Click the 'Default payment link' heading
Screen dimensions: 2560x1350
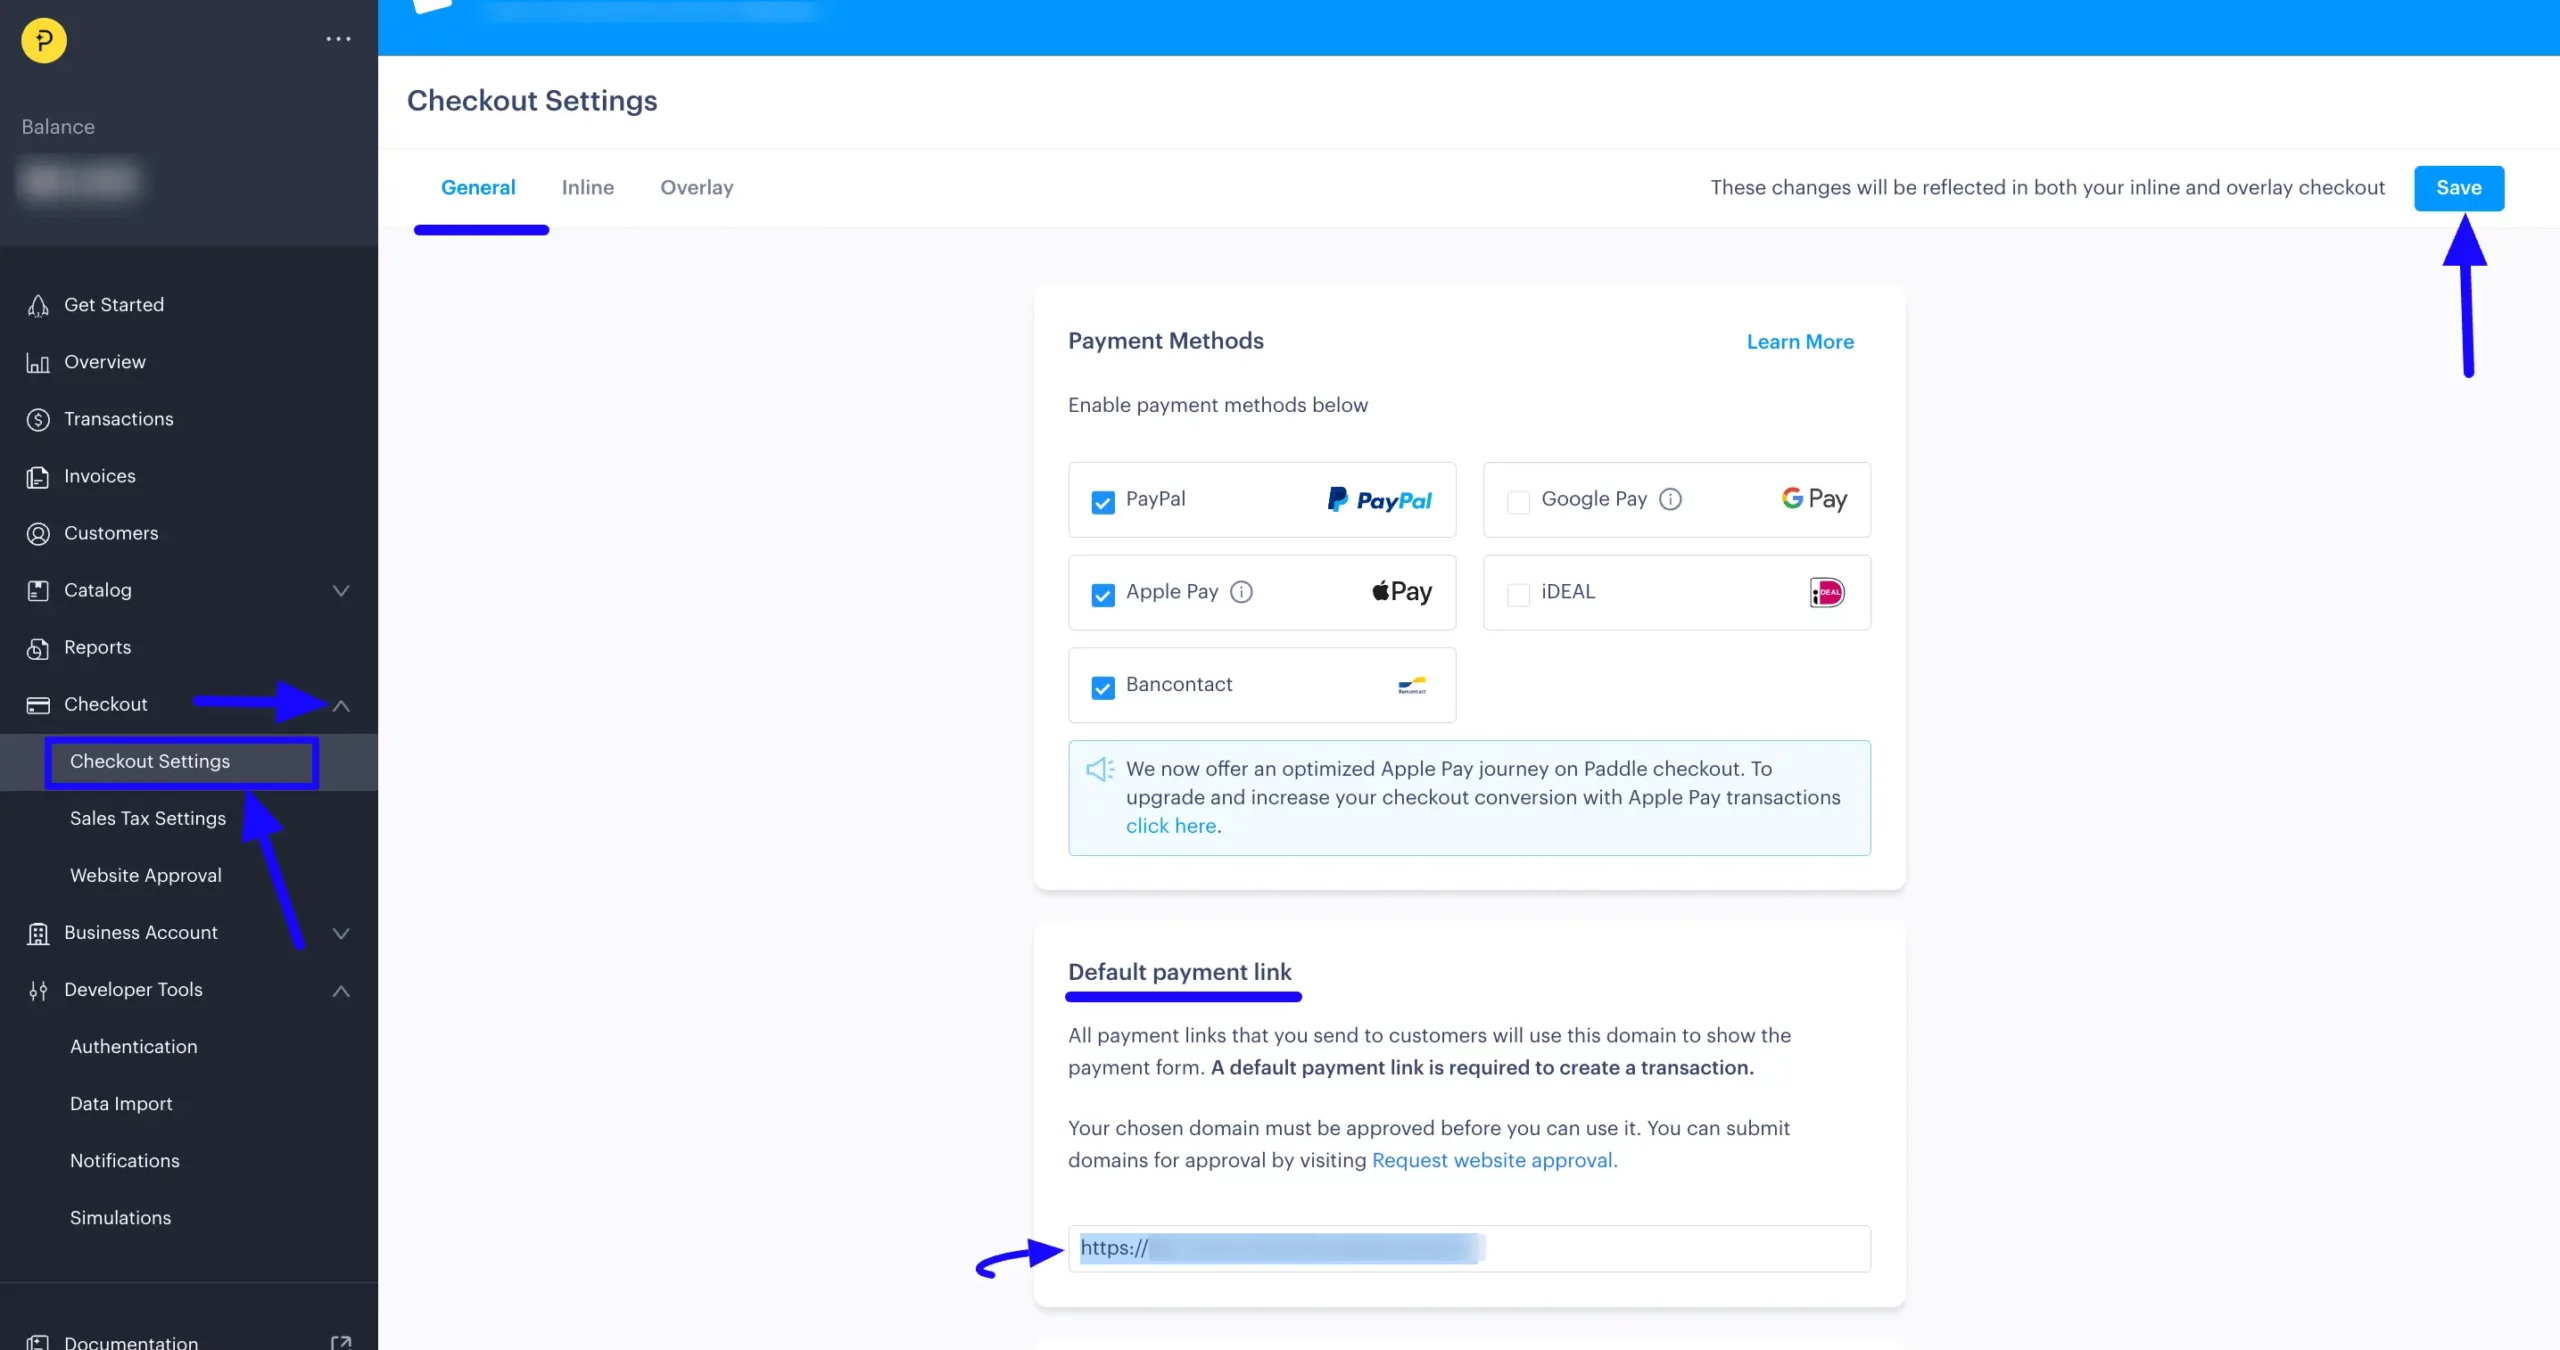click(x=1180, y=972)
